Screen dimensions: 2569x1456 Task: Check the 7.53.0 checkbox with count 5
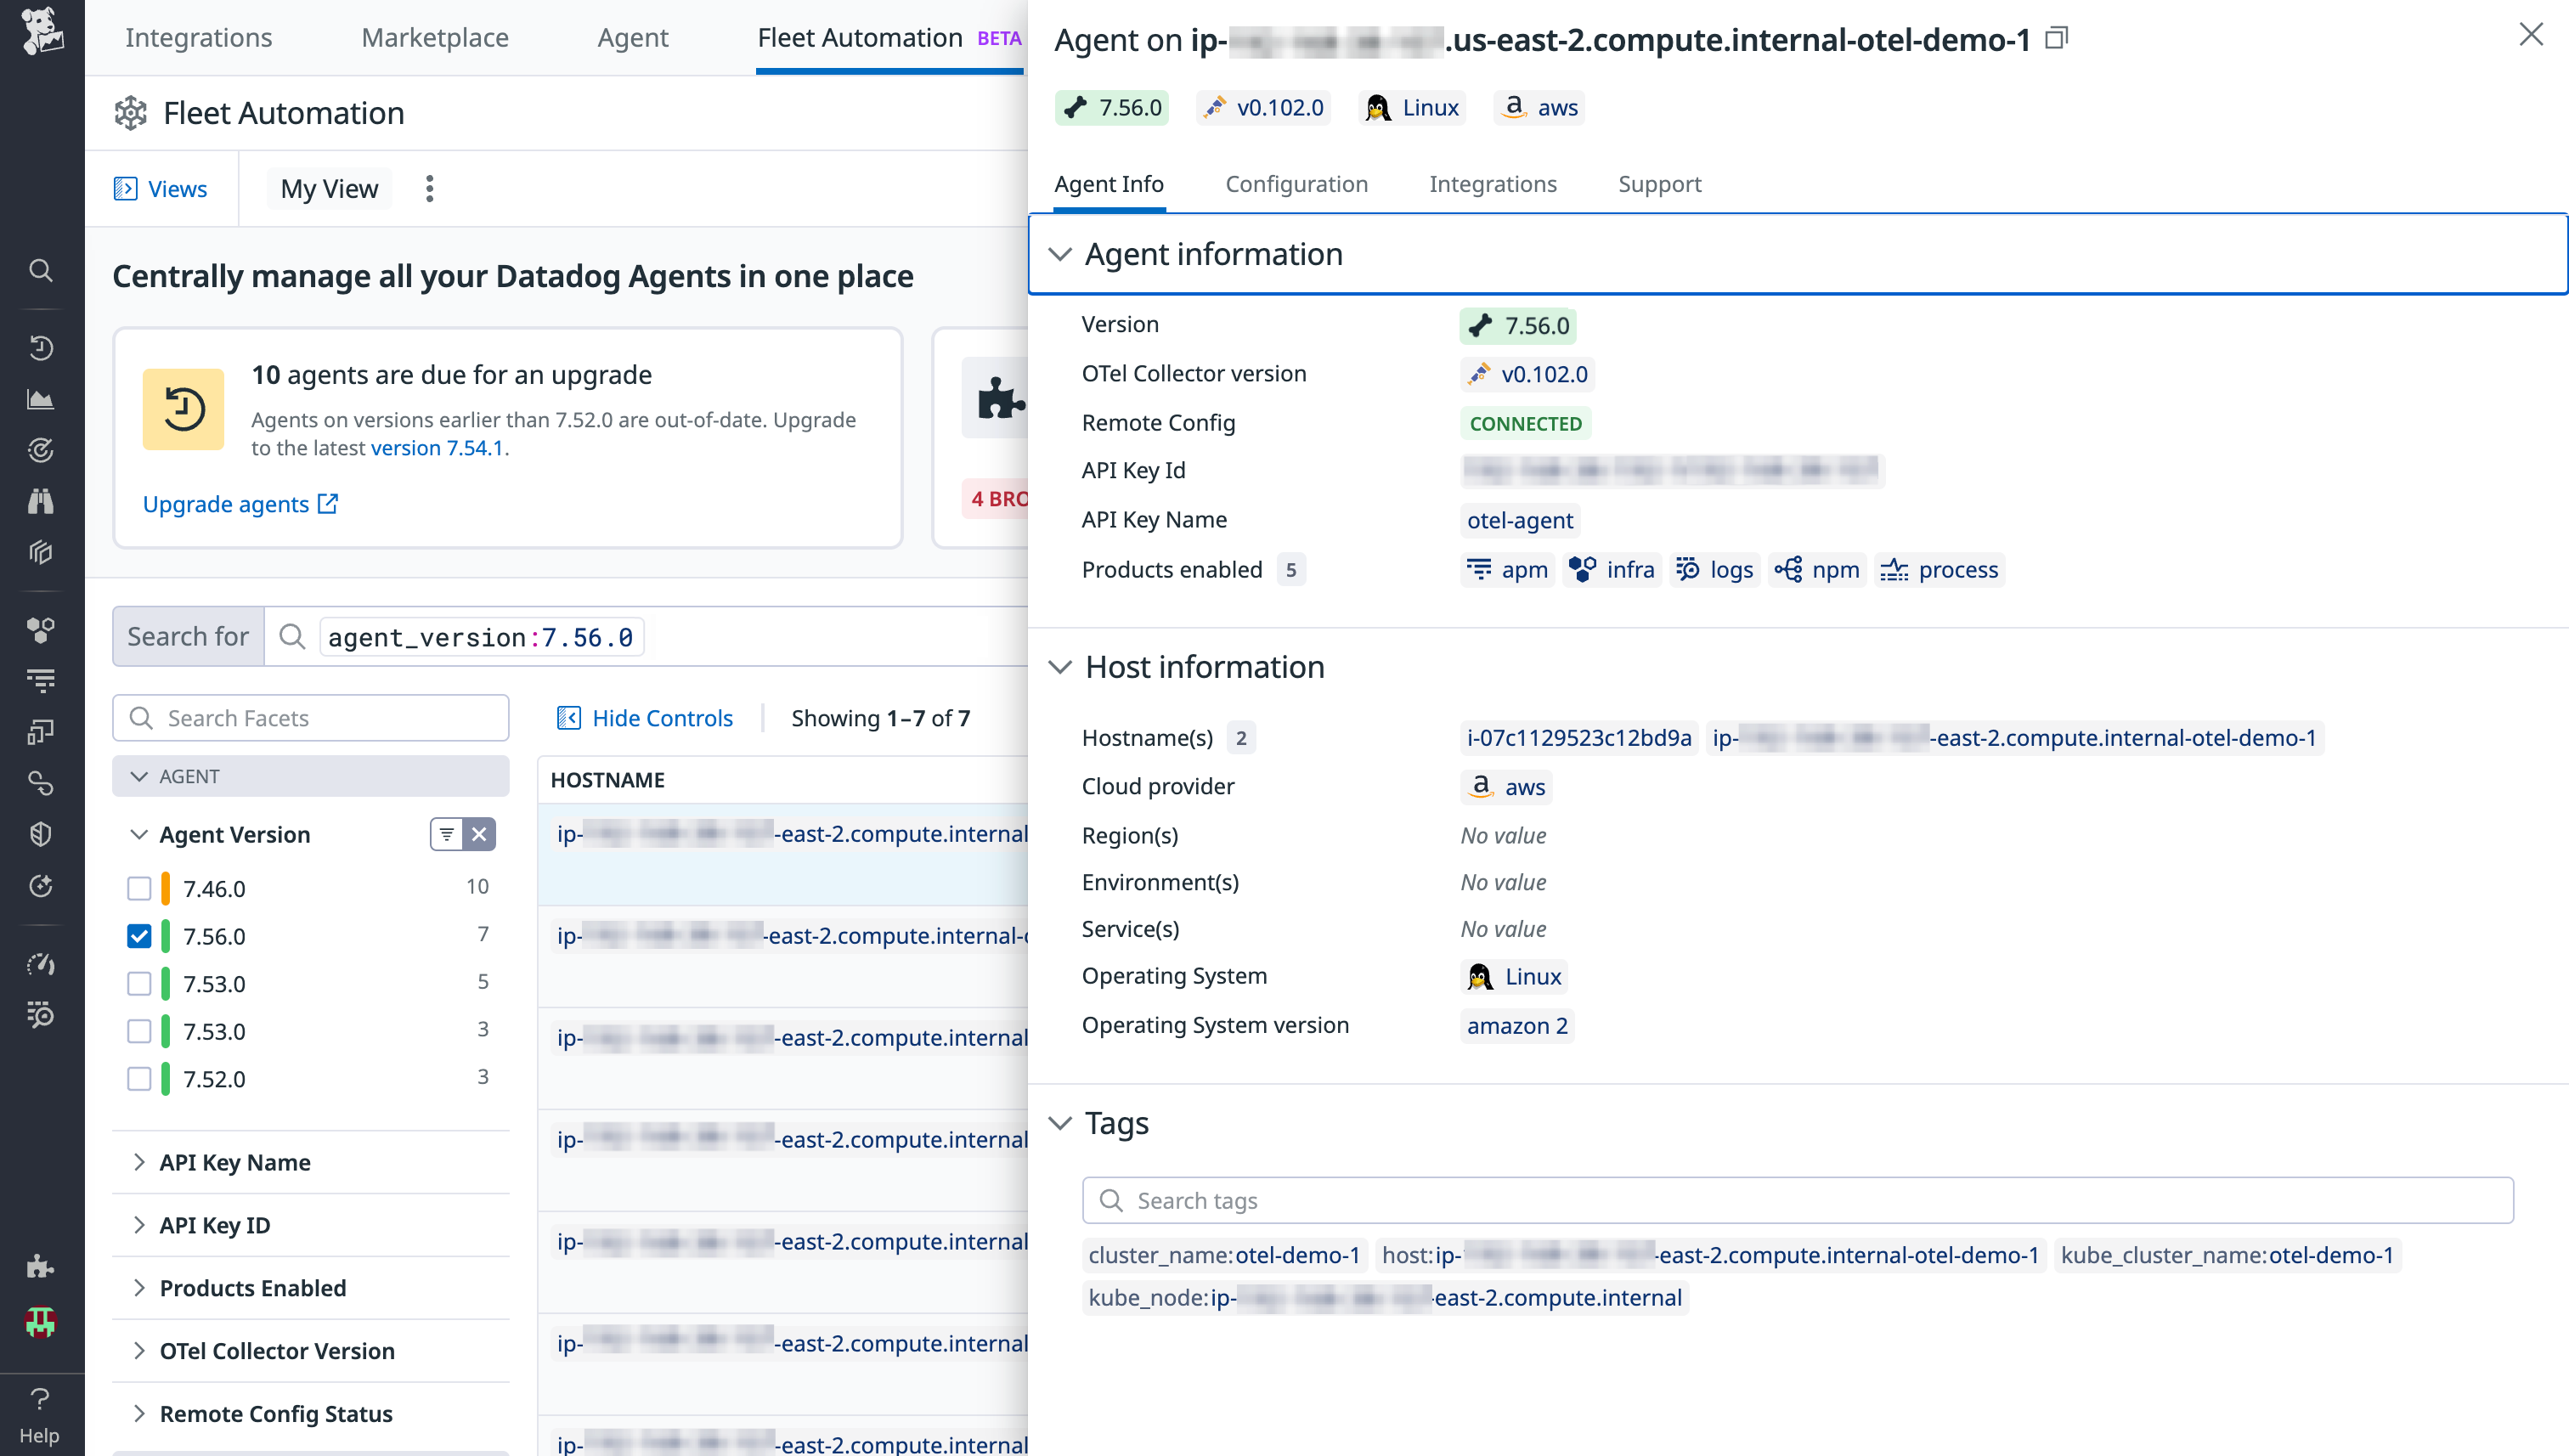coord(139,983)
